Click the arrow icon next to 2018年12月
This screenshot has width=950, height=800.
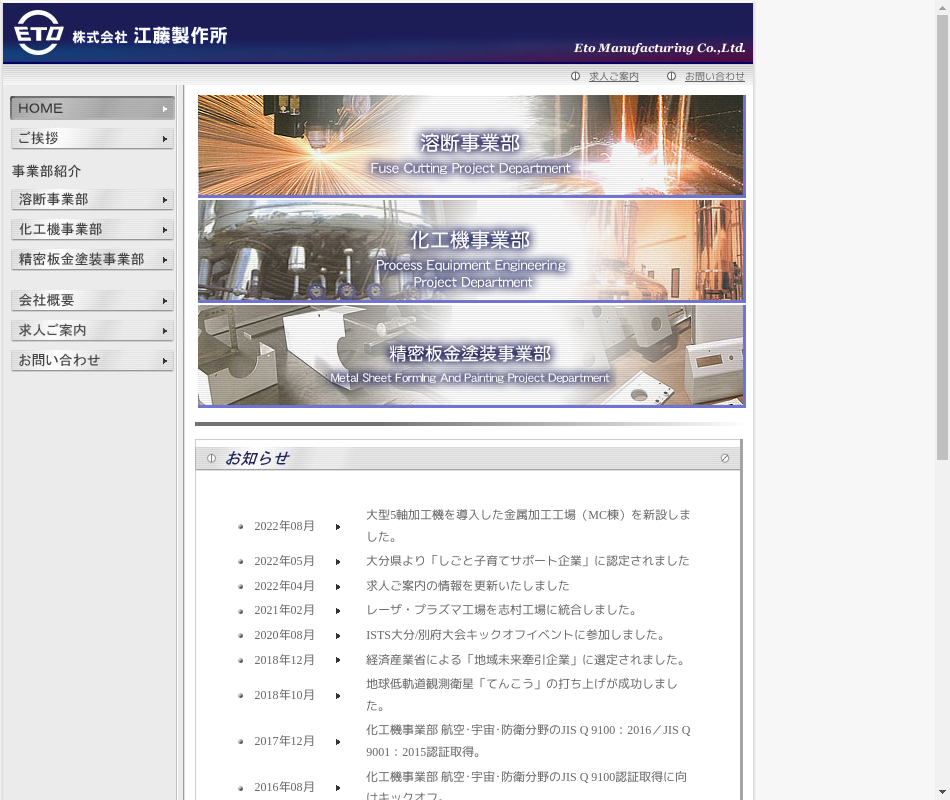pyautogui.click(x=338, y=660)
